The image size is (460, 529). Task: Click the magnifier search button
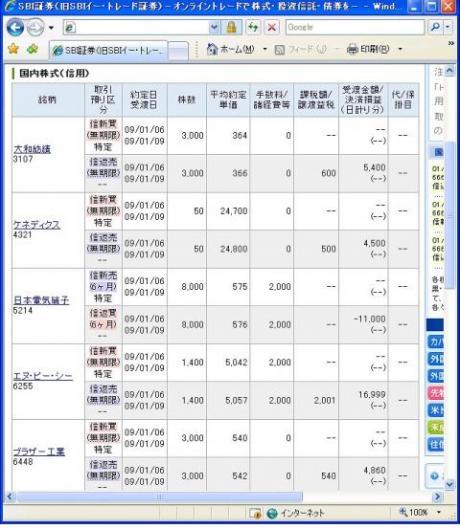coord(435,27)
